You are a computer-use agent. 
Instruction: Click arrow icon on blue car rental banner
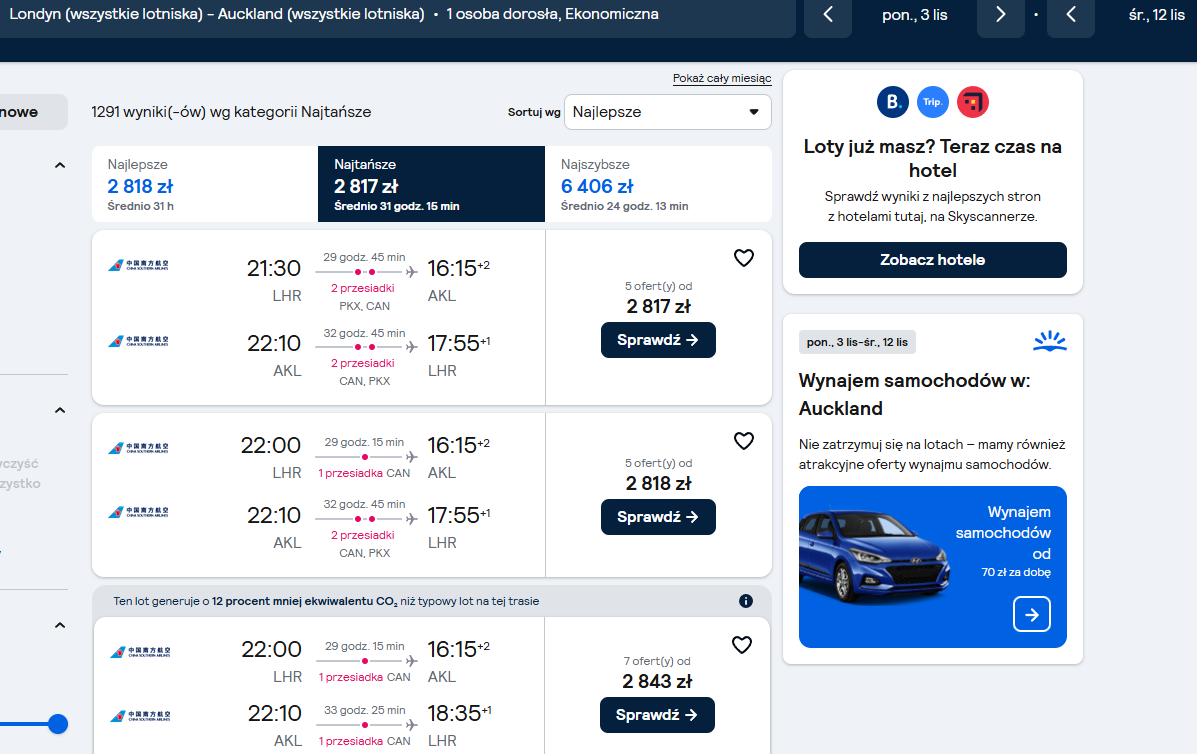click(x=1031, y=614)
